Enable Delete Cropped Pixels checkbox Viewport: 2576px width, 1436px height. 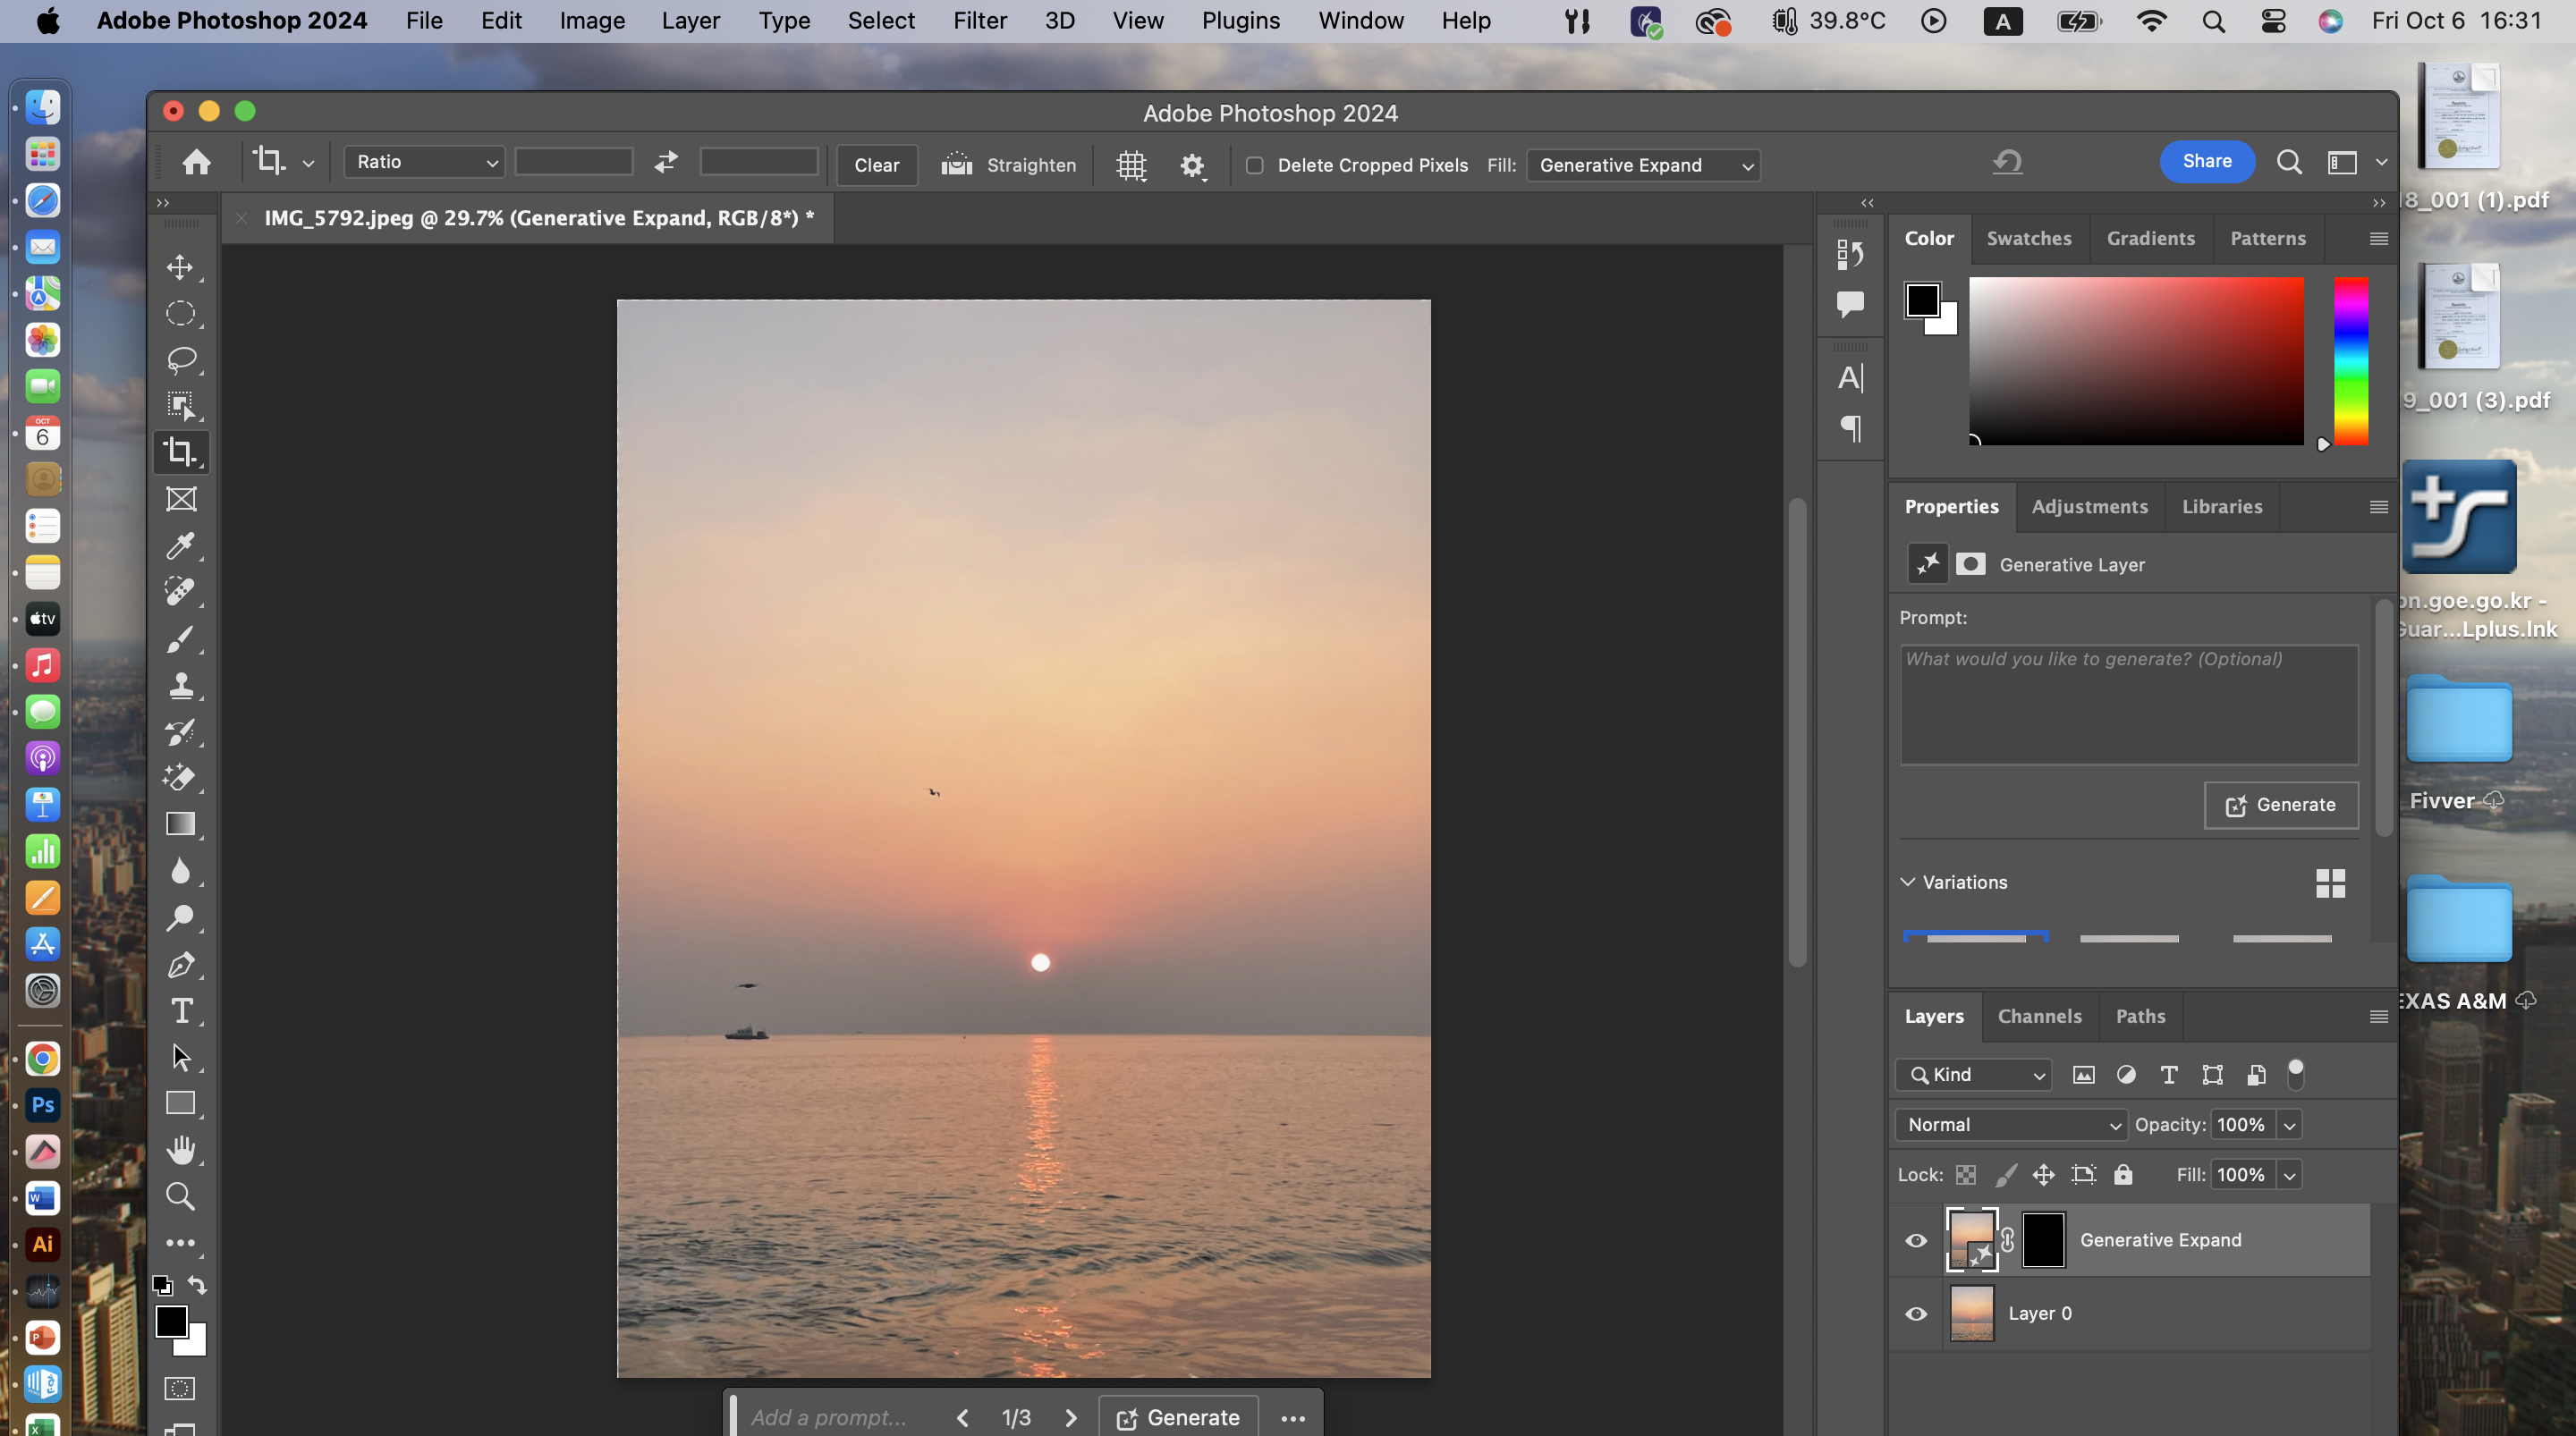[1254, 165]
